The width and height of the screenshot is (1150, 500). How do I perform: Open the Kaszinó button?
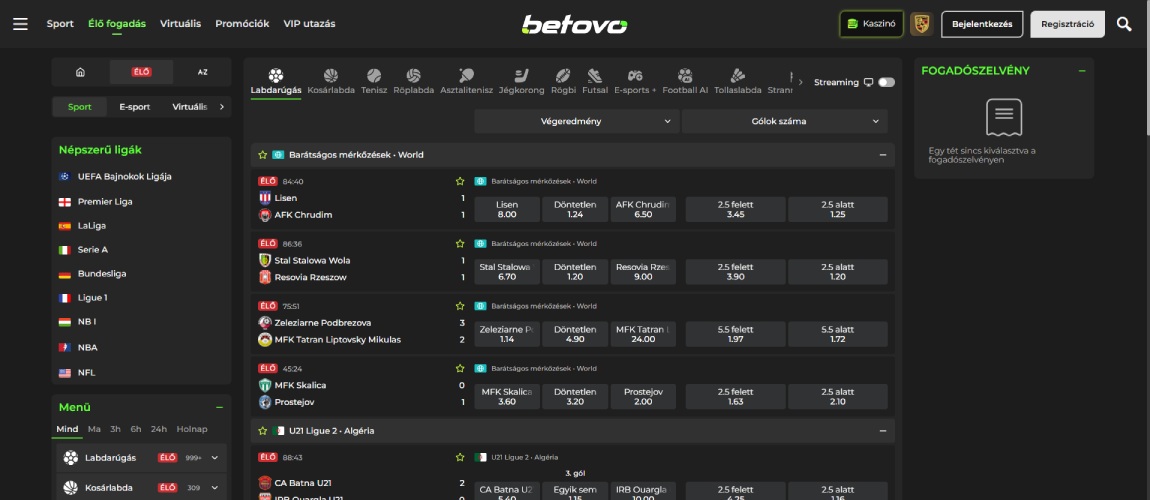pos(871,24)
